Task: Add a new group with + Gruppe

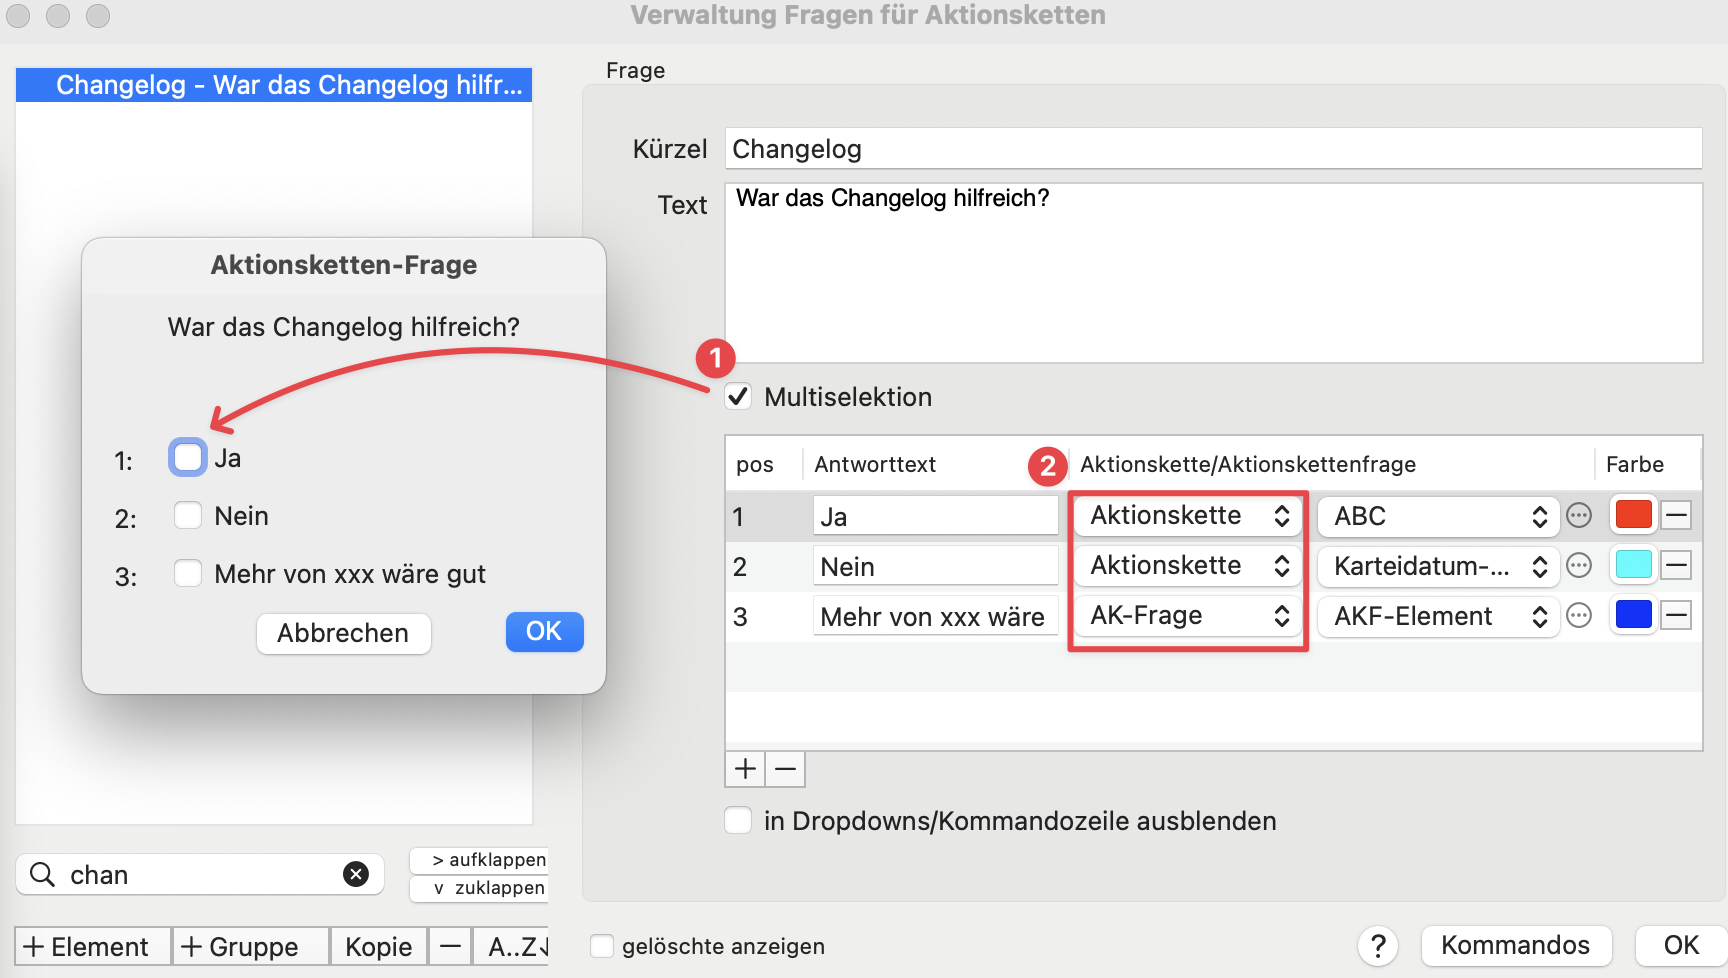Action: click(x=250, y=946)
